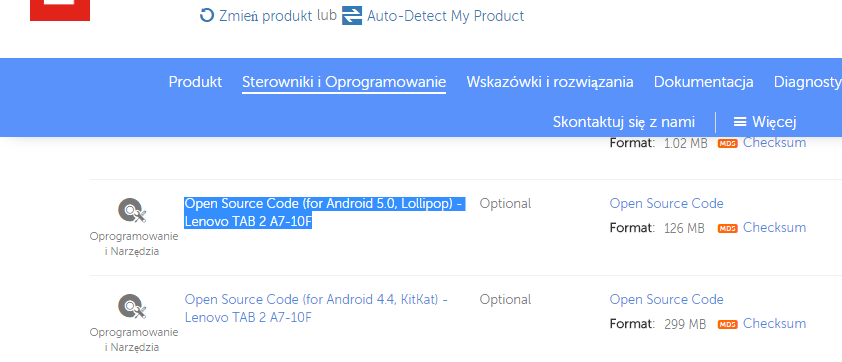Go to the Dokumentacja tab
Viewport: 842px width, 362px height.
pos(703,82)
